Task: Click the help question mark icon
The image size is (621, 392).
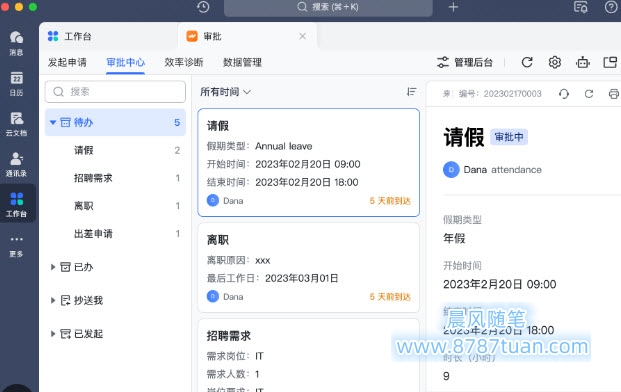Action: pos(611,7)
